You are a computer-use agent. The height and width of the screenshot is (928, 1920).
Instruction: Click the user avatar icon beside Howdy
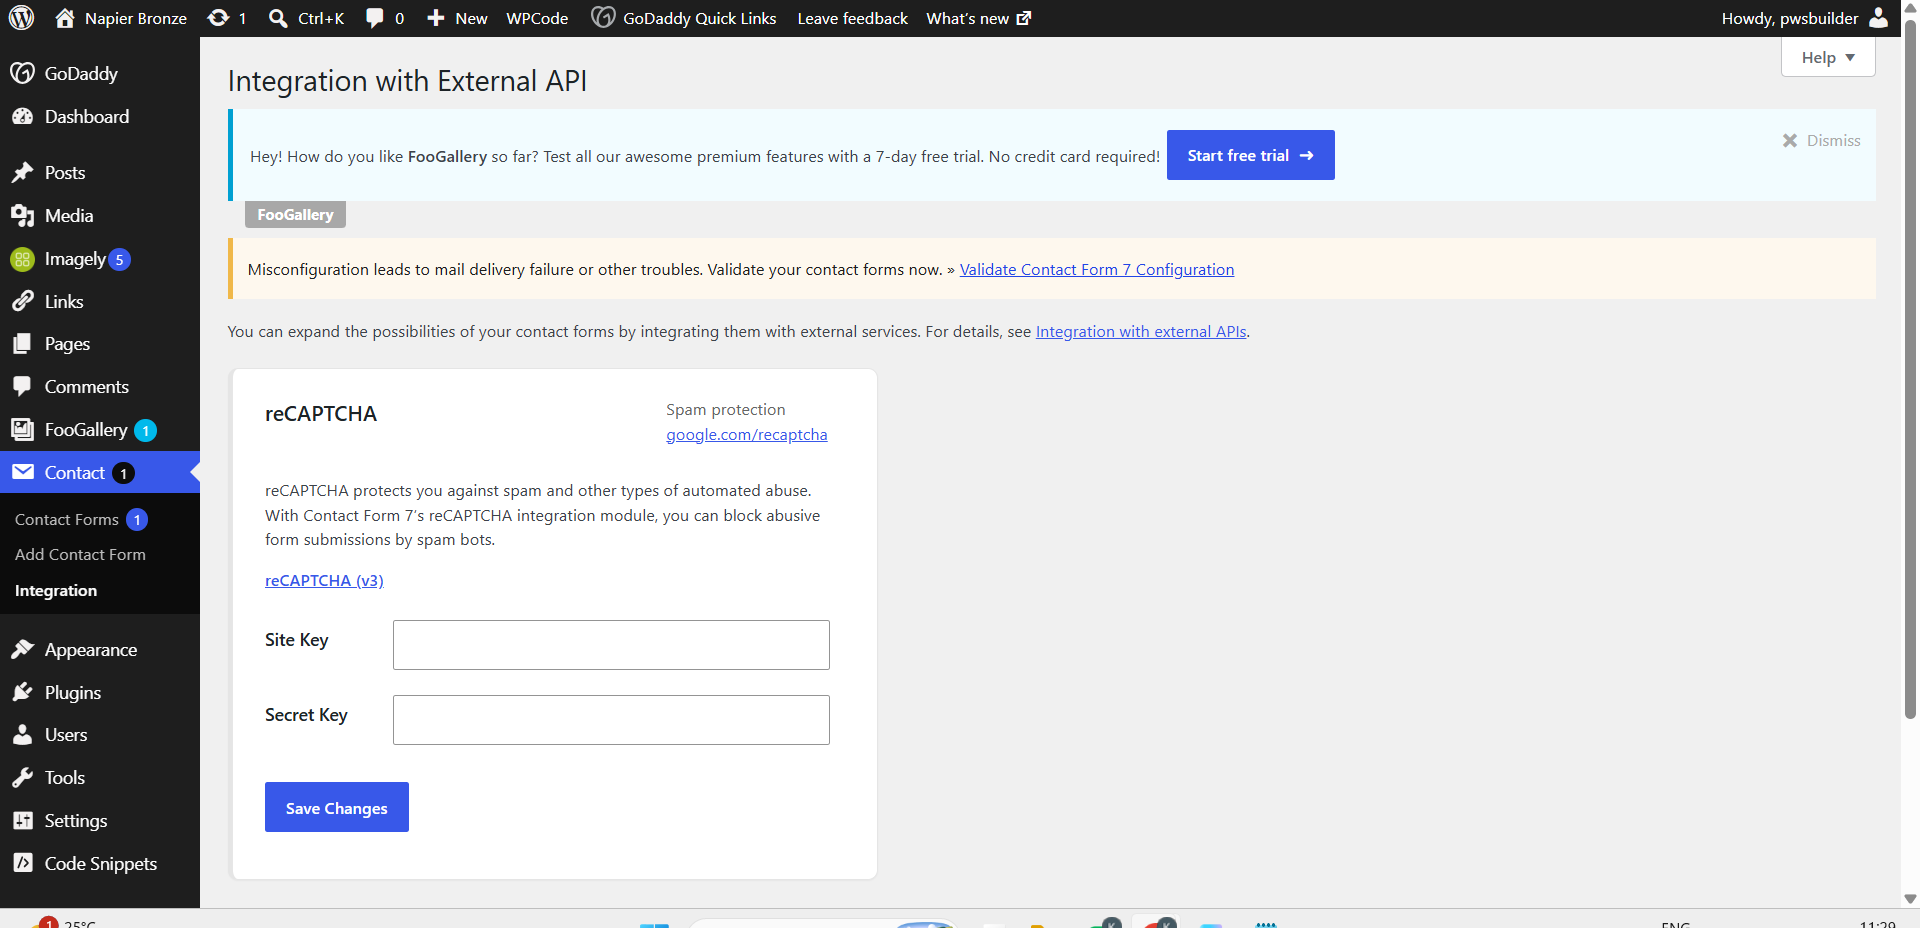click(1879, 18)
